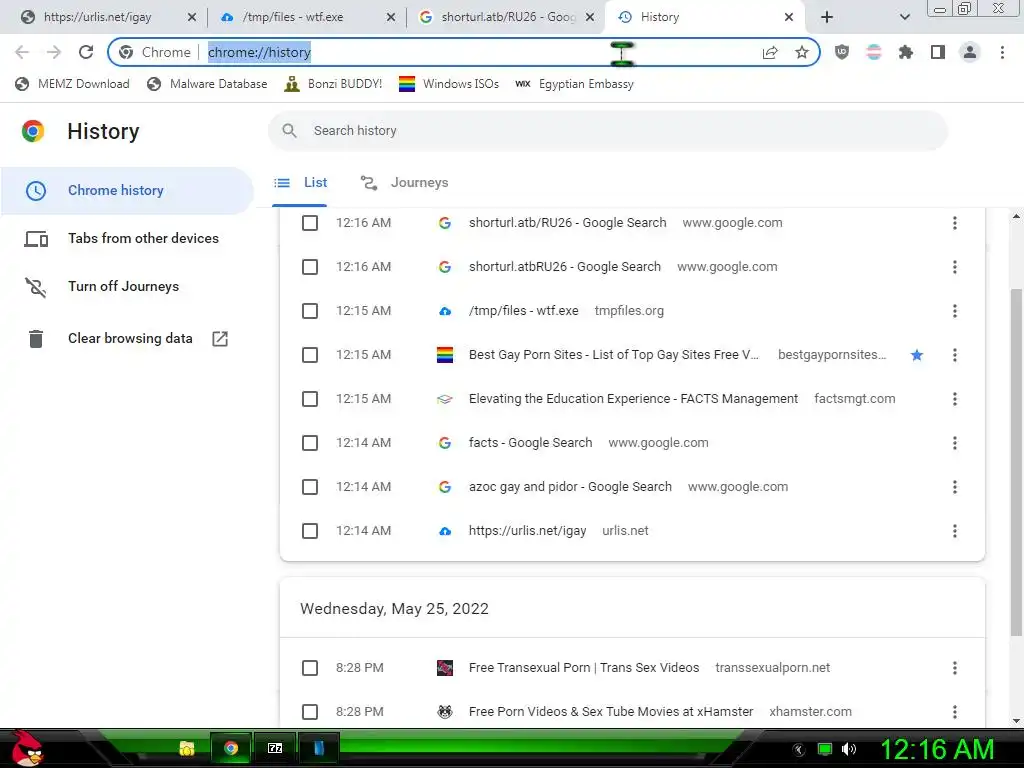Check the transsexualporn.net entry checkbox
This screenshot has width=1024, height=768.
[x=310, y=668]
